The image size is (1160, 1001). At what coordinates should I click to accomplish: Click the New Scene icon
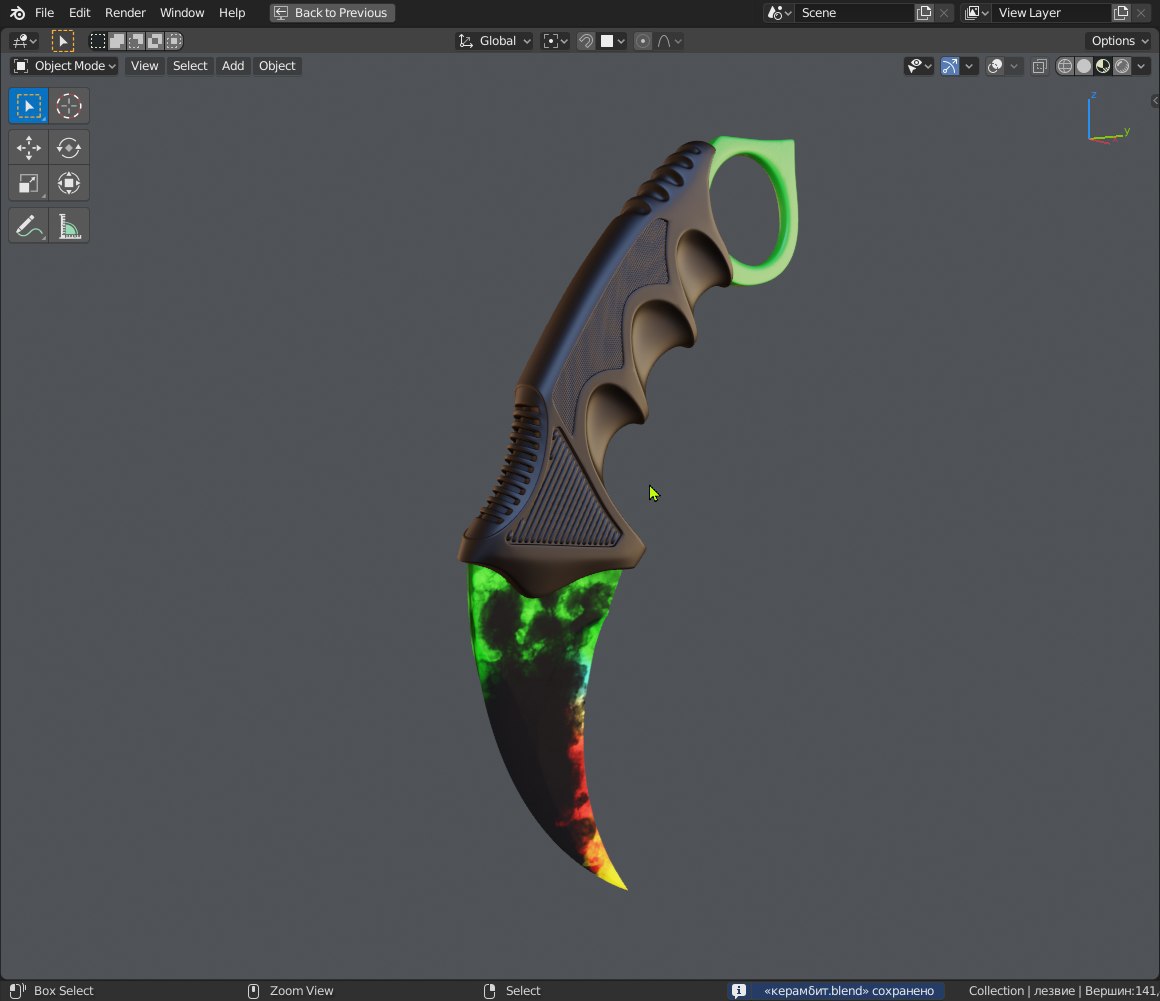[924, 13]
